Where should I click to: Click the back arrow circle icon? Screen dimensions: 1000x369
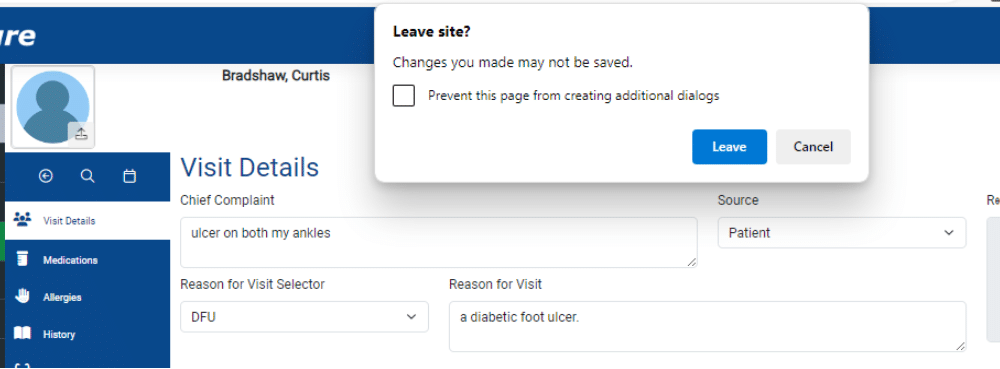coord(46,176)
